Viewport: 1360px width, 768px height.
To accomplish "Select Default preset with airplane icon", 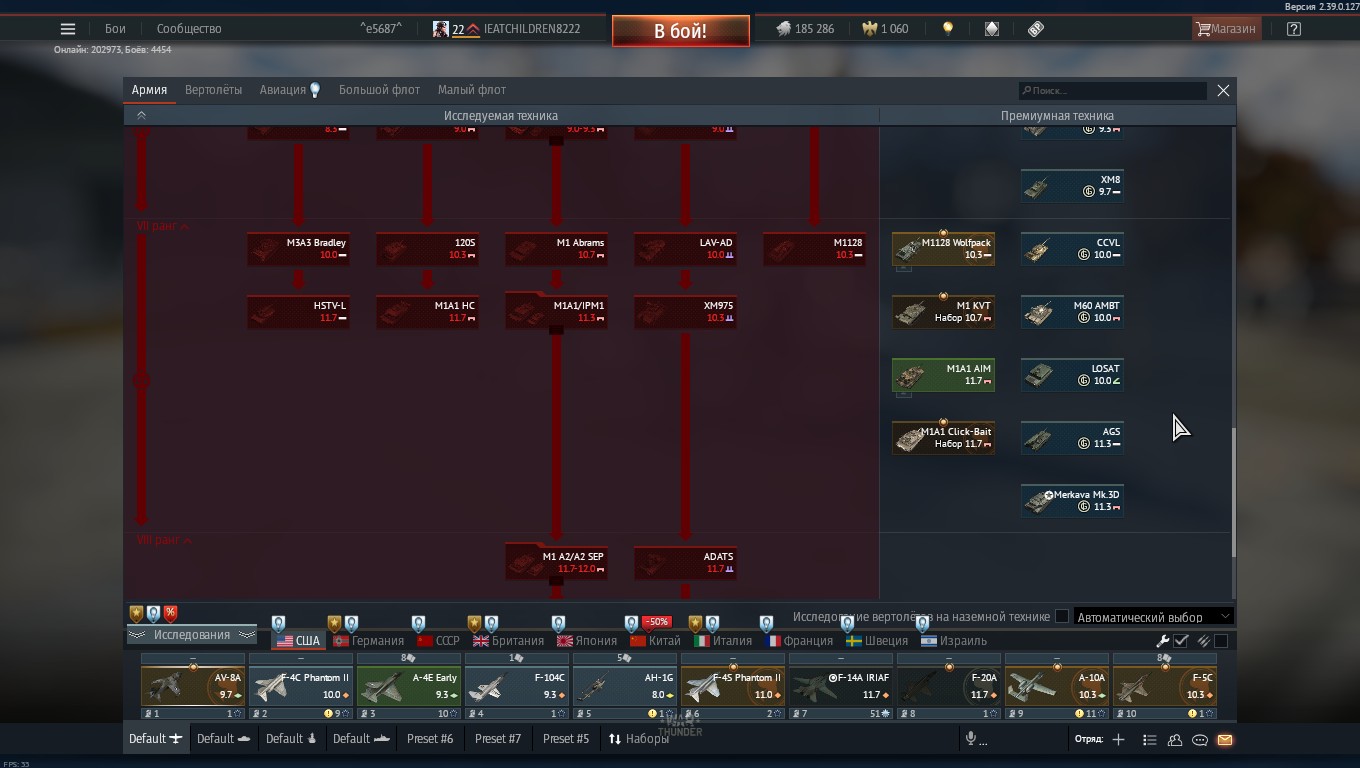I will tap(155, 739).
